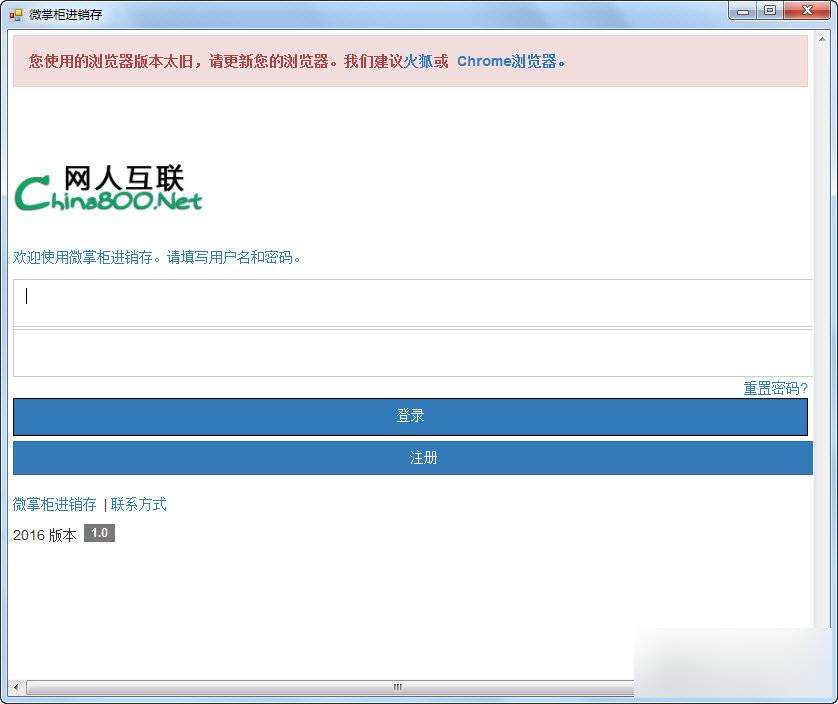Click the China800.Net logo image
Viewport: 838px width, 704px height.
[x=108, y=189]
